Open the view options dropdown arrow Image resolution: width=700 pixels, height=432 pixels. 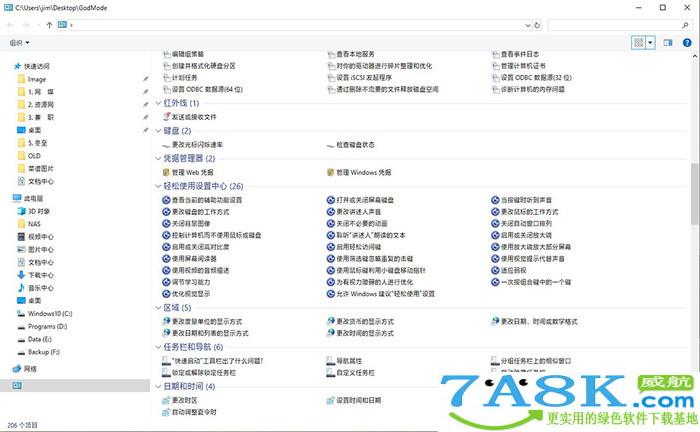tap(650, 43)
